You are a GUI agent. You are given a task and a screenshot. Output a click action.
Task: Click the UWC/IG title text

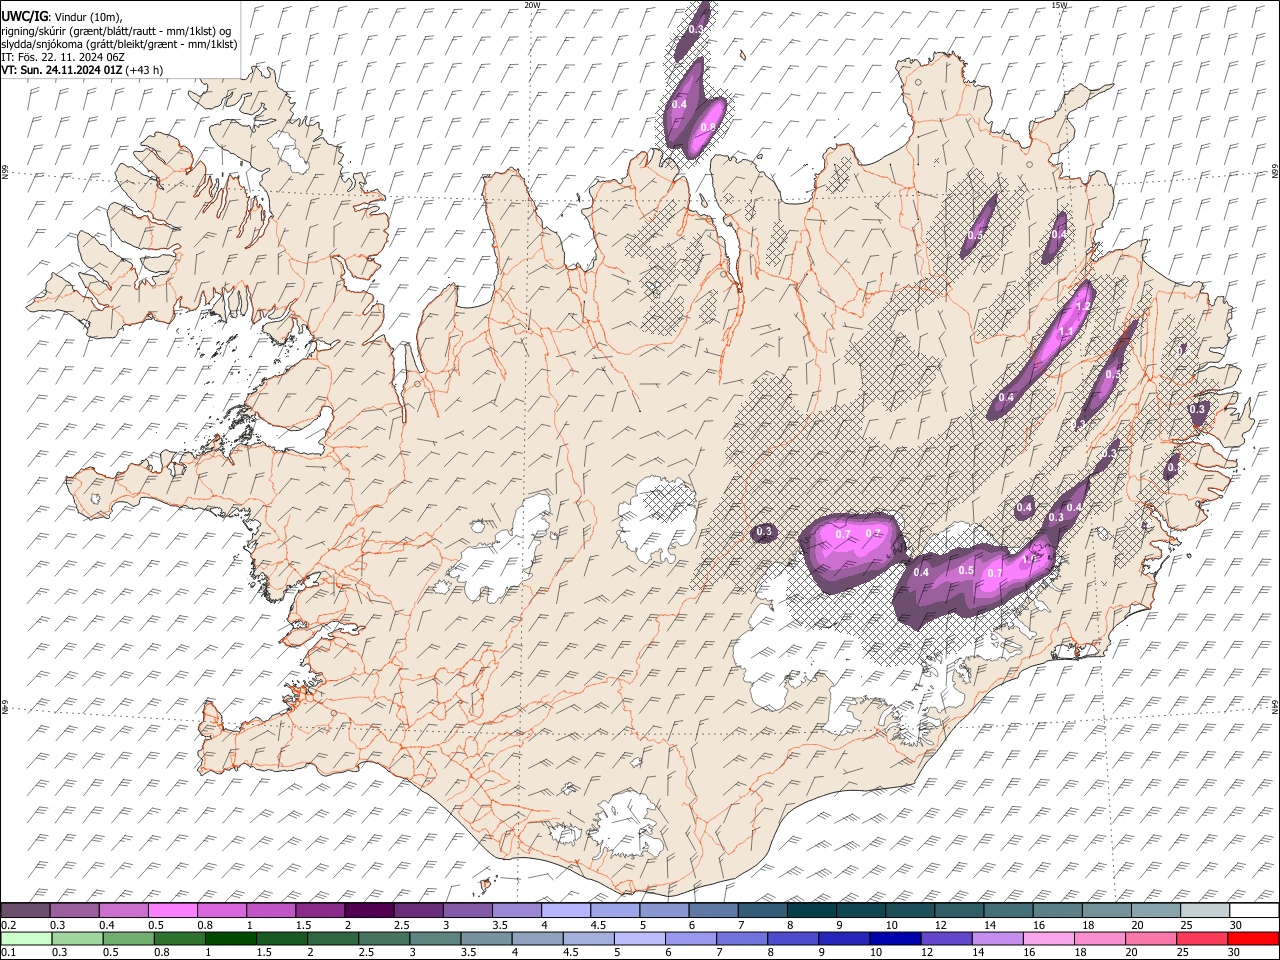[x=25, y=16]
